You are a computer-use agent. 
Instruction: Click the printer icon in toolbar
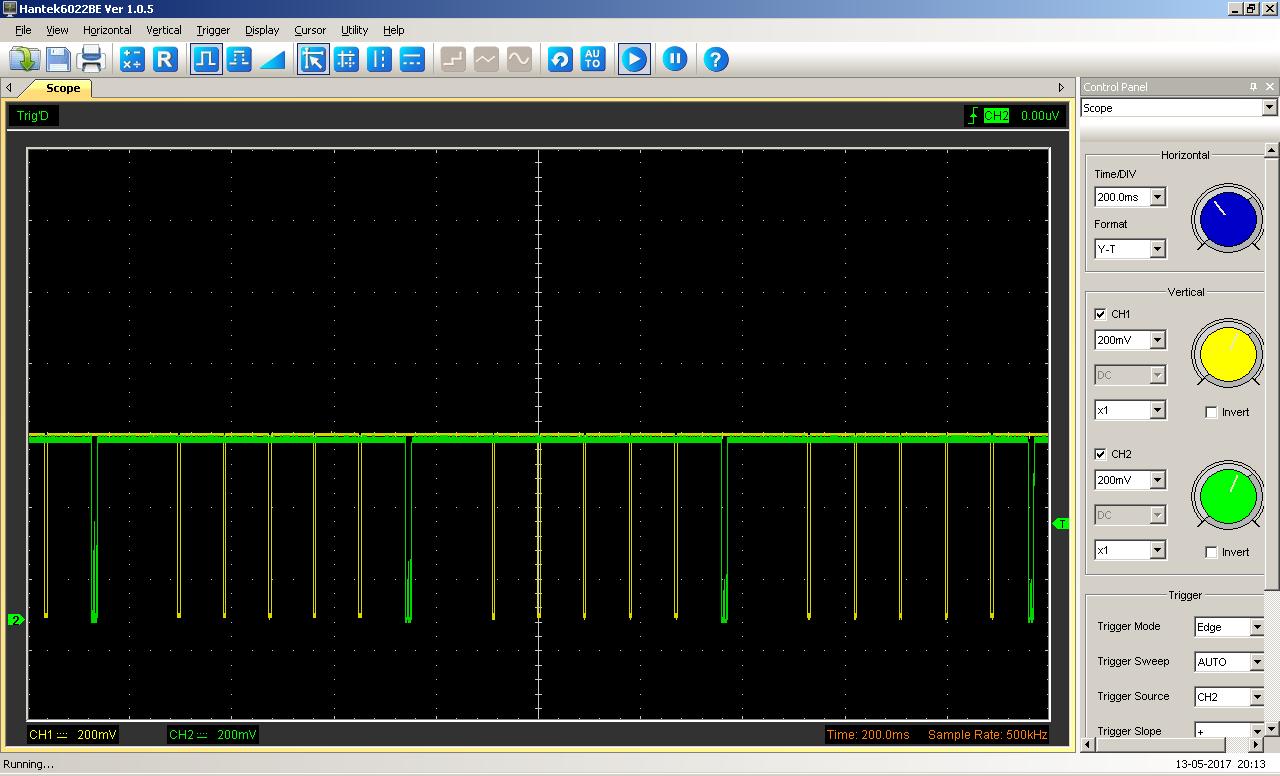click(x=91, y=59)
